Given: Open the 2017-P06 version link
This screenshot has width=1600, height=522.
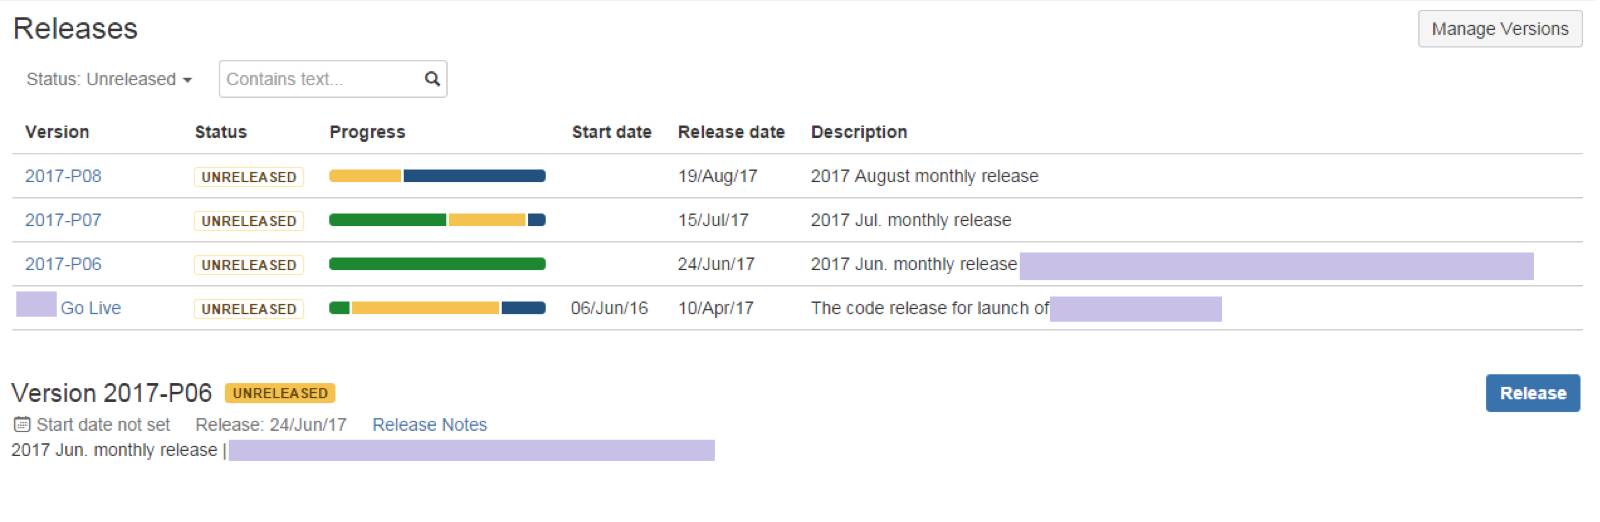Looking at the screenshot, I should tap(63, 264).
